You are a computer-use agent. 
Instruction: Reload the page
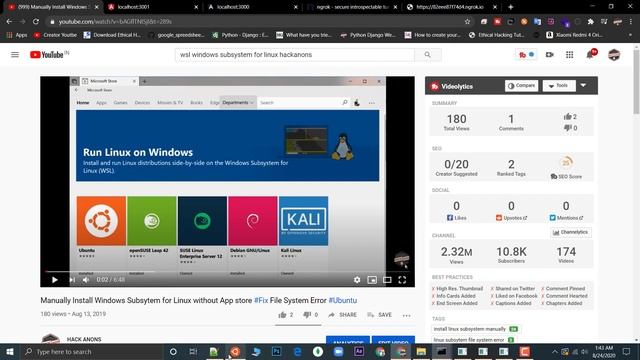(36, 22)
